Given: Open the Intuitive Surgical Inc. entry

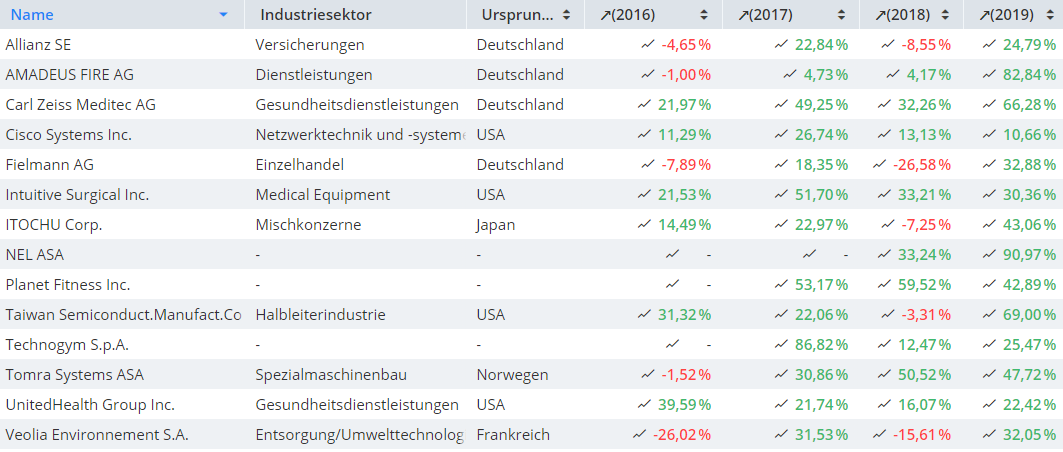Looking at the screenshot, I should click(77, 195).
